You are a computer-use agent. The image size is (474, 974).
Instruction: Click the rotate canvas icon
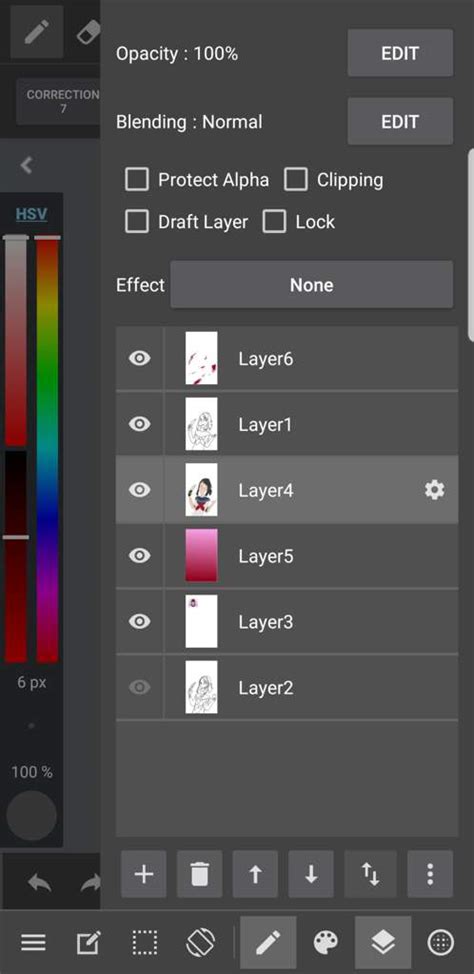201,943
